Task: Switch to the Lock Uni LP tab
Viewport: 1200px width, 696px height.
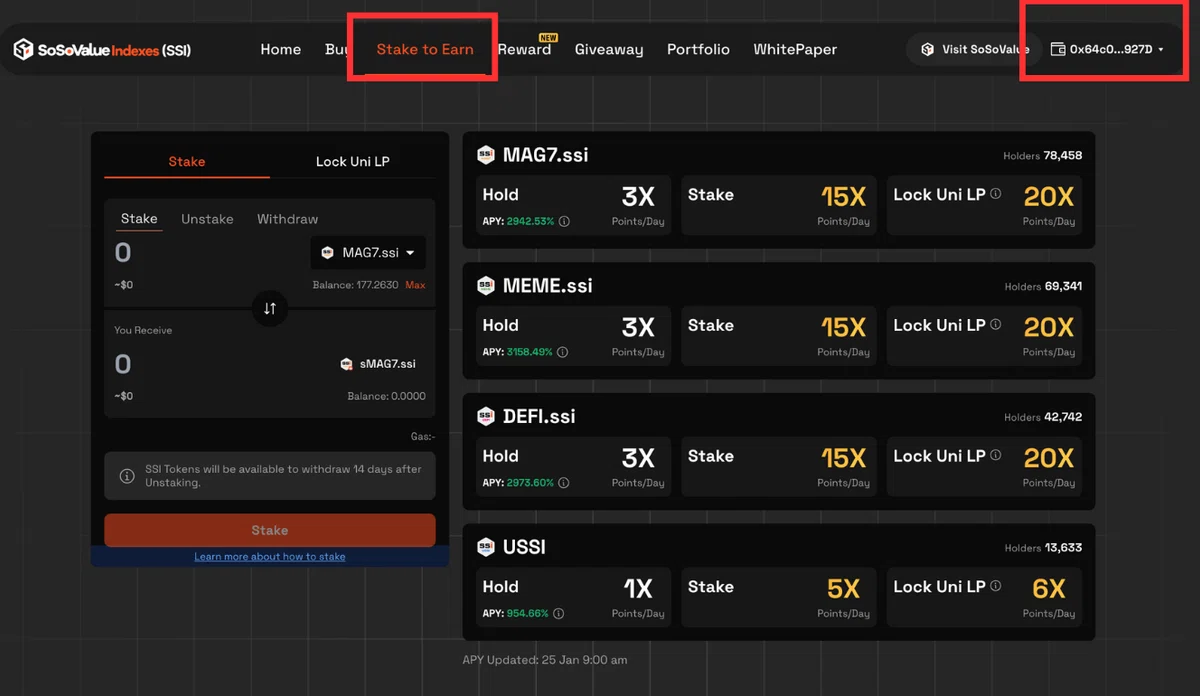Action: (x=353, y=161)
